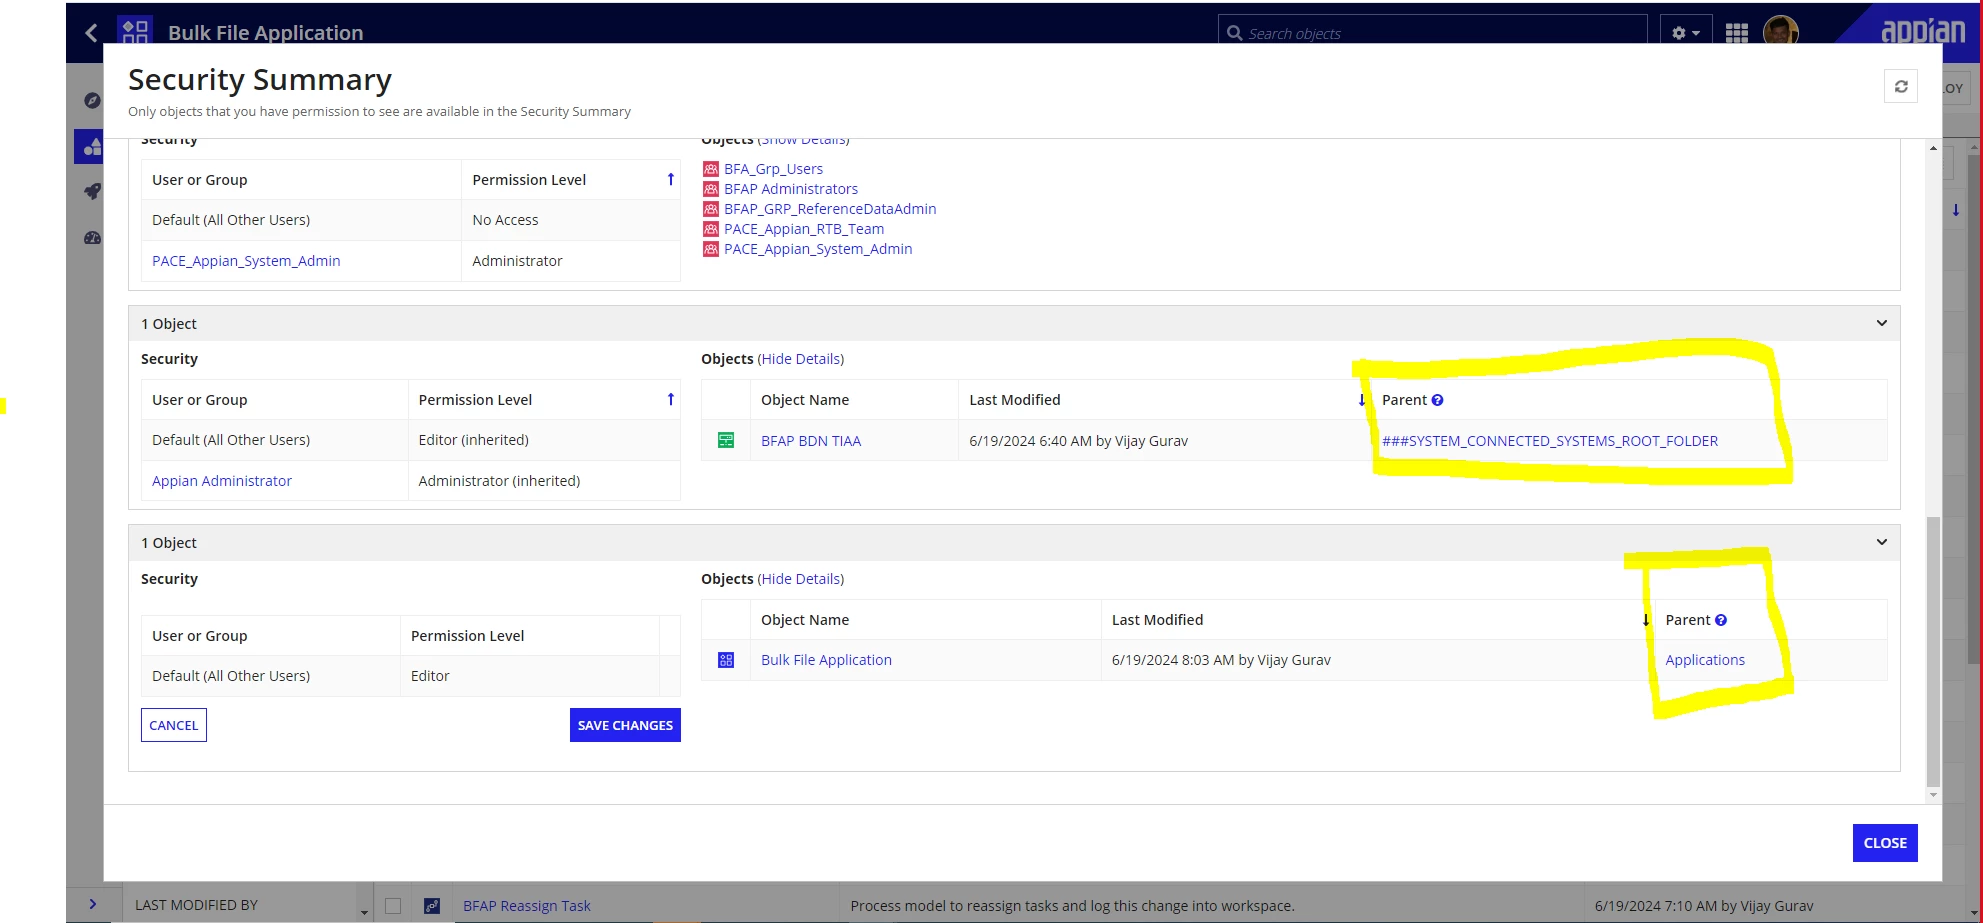Open BFAP Reassign Task in the background list

coord(527,906)
